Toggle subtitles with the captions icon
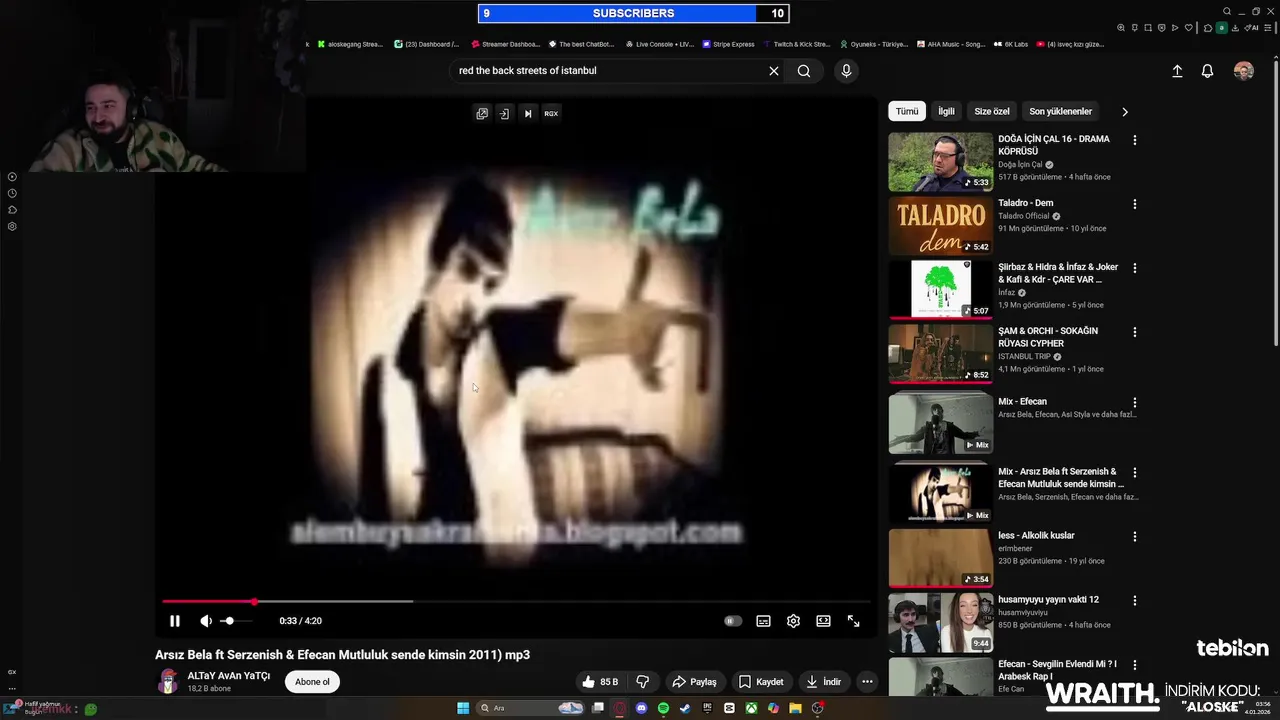This screenshot has height=720, width=1280. click(763, 621)
